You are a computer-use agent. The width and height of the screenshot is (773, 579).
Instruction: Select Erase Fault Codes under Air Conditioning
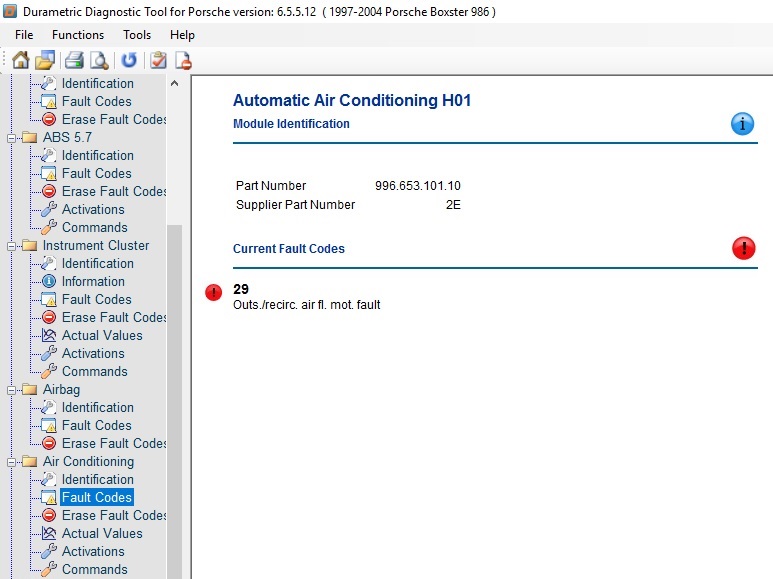tap(114, 515)
